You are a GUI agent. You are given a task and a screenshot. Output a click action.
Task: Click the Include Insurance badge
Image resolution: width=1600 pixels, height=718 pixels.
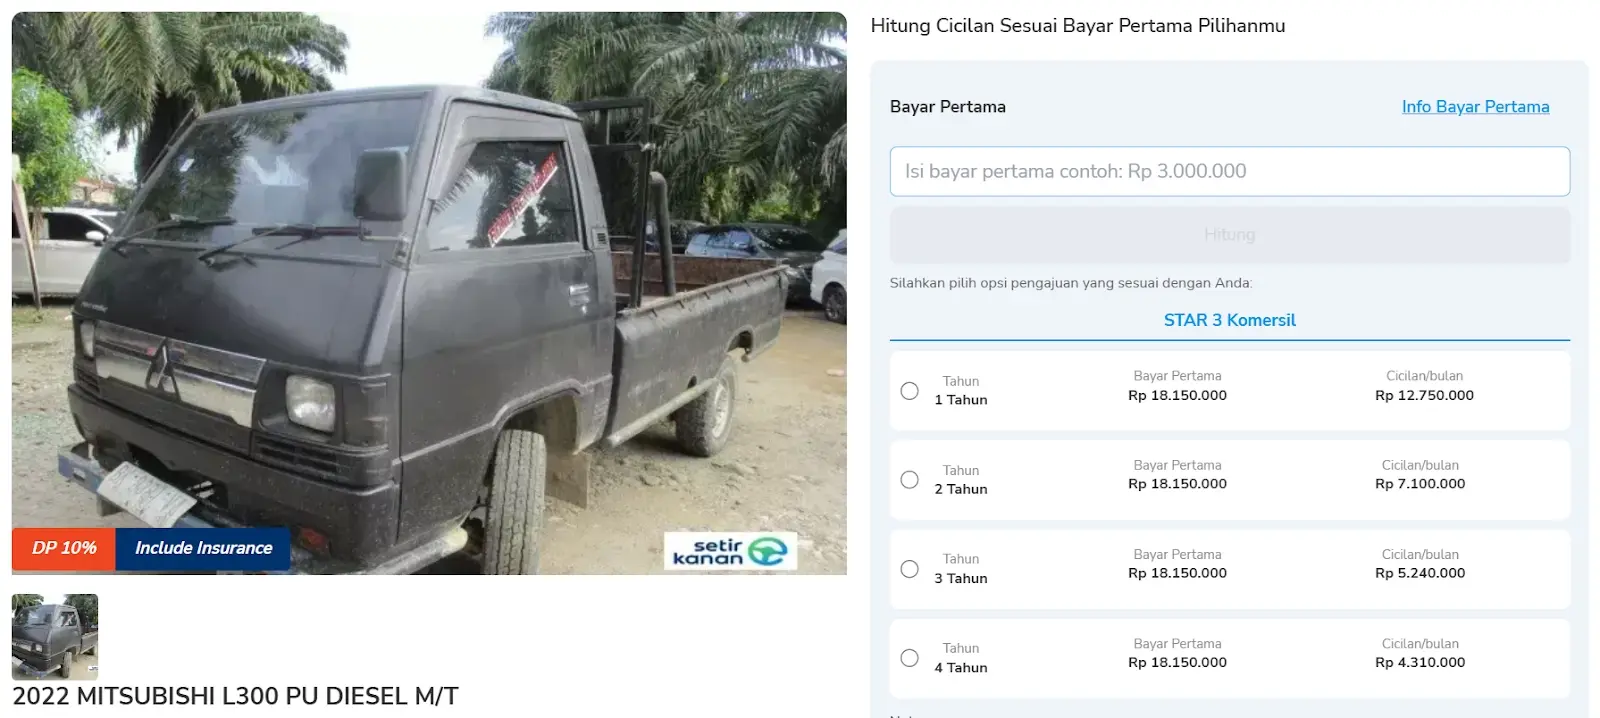pyautogui.click(x=203, y=548)
